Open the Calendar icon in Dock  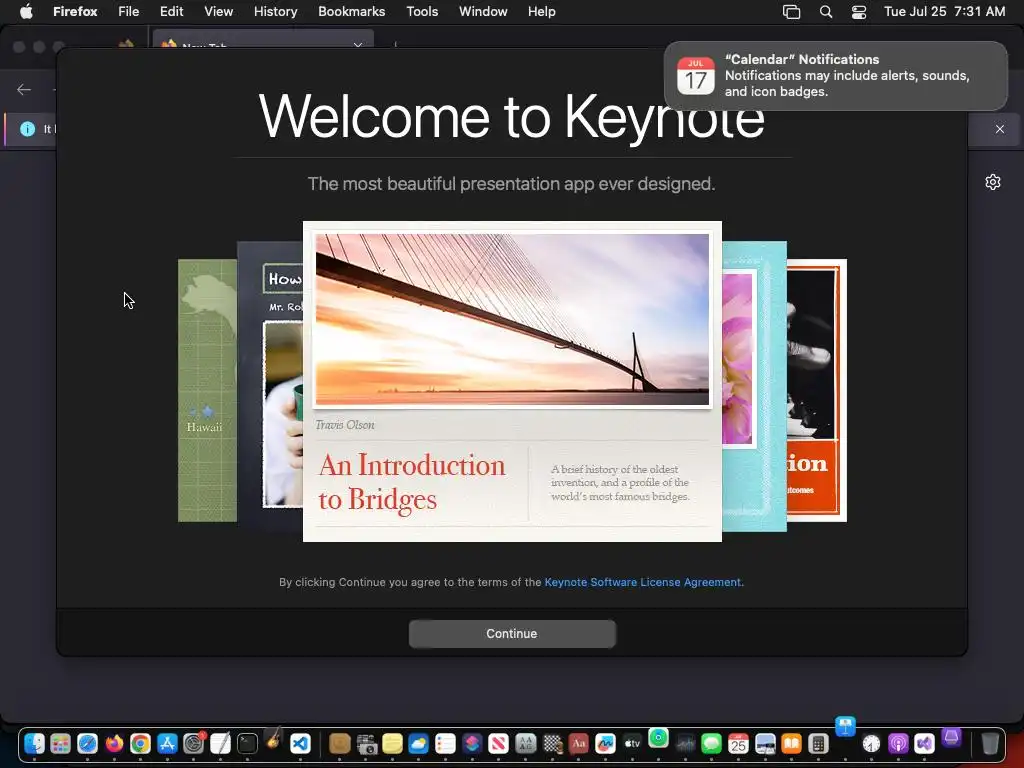point(738,743)
